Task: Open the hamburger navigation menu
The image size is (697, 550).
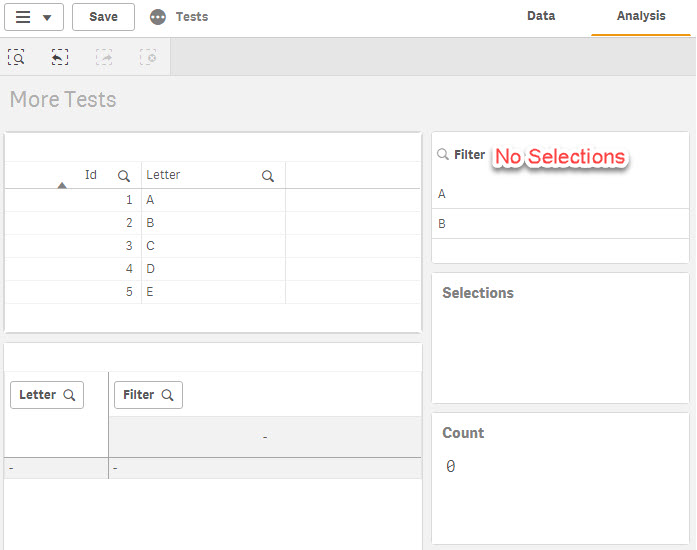Action: point(34,17)
